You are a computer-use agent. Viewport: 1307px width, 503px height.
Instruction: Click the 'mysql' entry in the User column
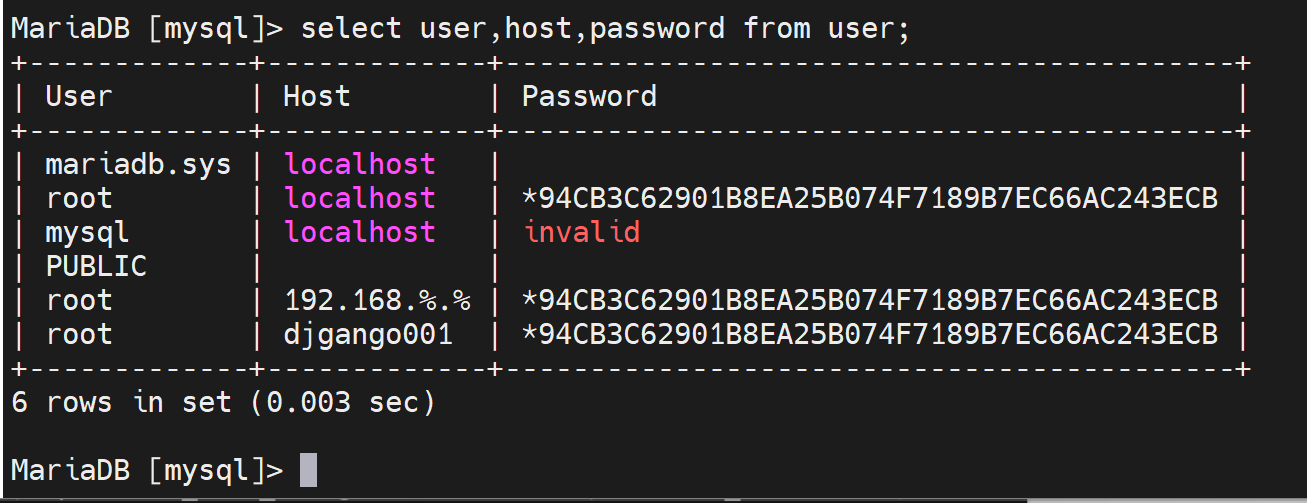pos(88,232)
